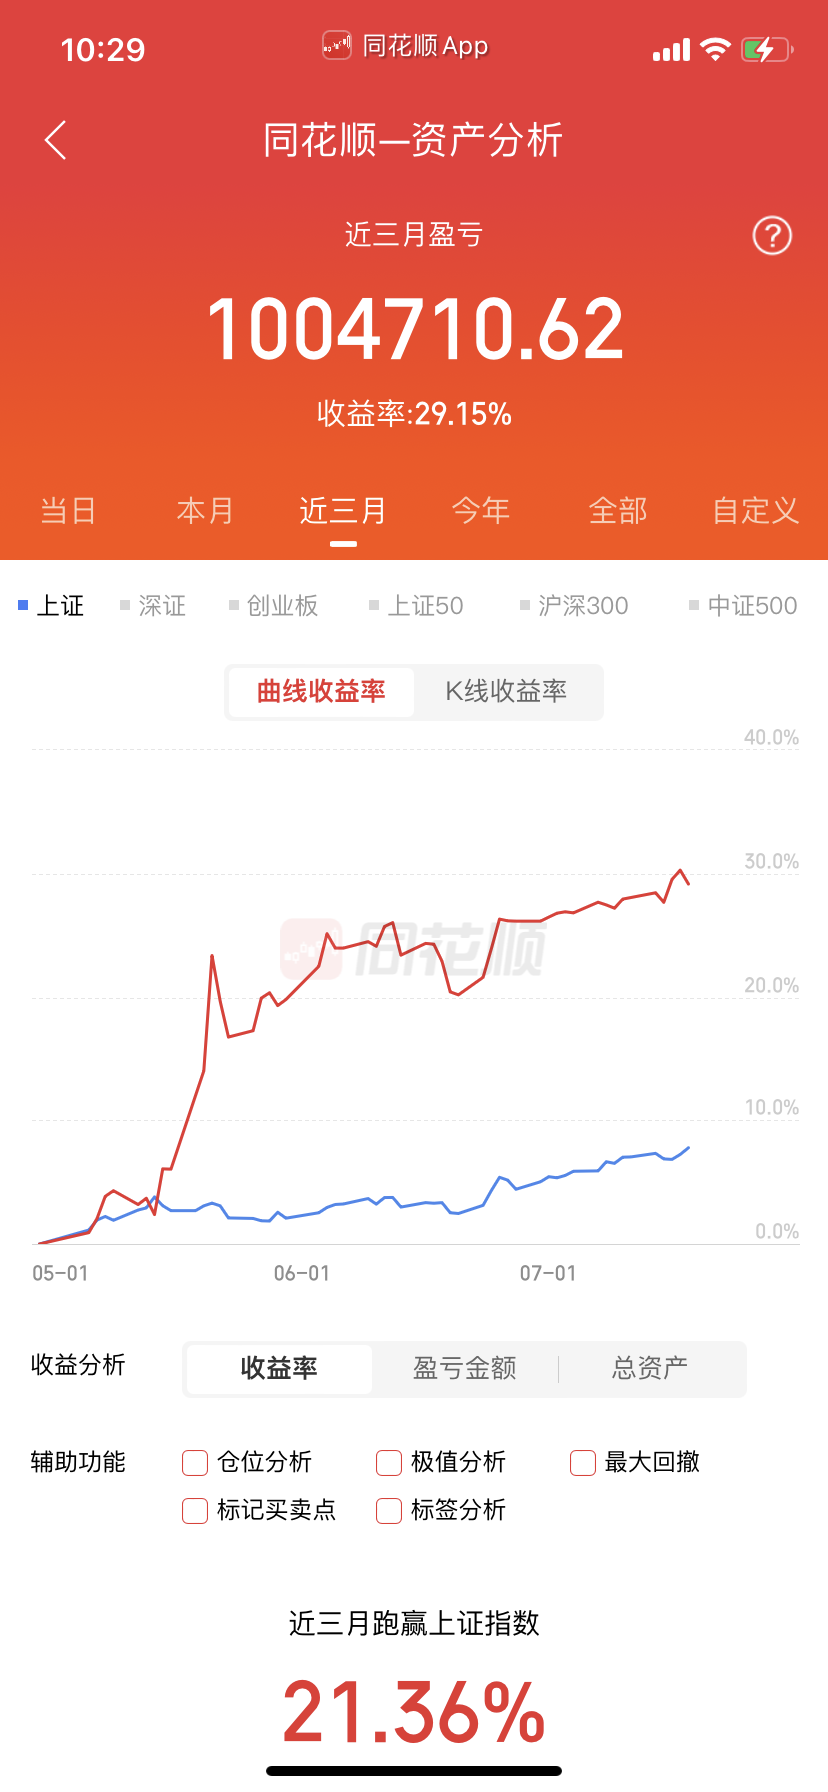Toggle the 标记买卖点 checkbox
This screenshot has width=828, height=1792.
click(x=195, y=1510)
